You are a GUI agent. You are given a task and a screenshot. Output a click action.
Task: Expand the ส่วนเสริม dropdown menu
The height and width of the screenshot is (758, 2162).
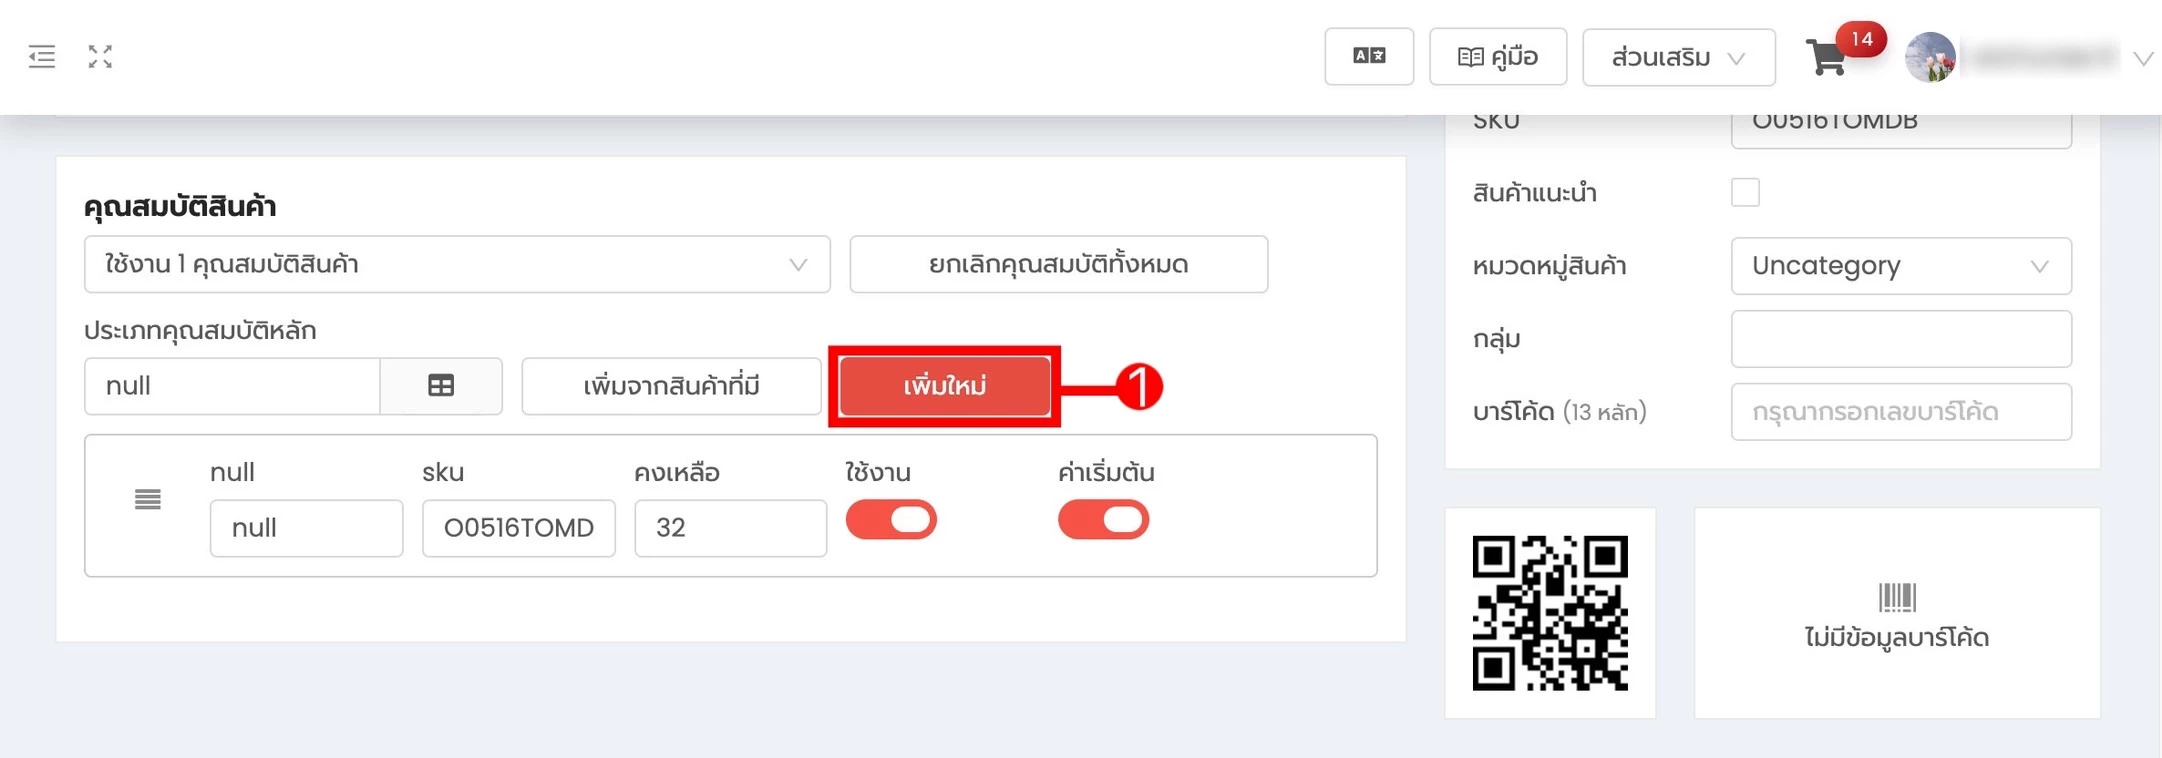click(x=1679, y=57)
